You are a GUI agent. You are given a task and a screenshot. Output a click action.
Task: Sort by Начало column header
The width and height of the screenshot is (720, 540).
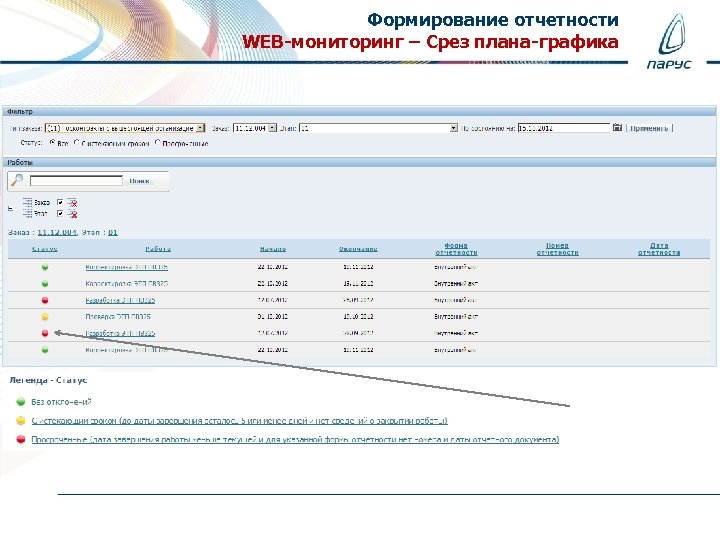pyautogui.click(x=273, y=249)
